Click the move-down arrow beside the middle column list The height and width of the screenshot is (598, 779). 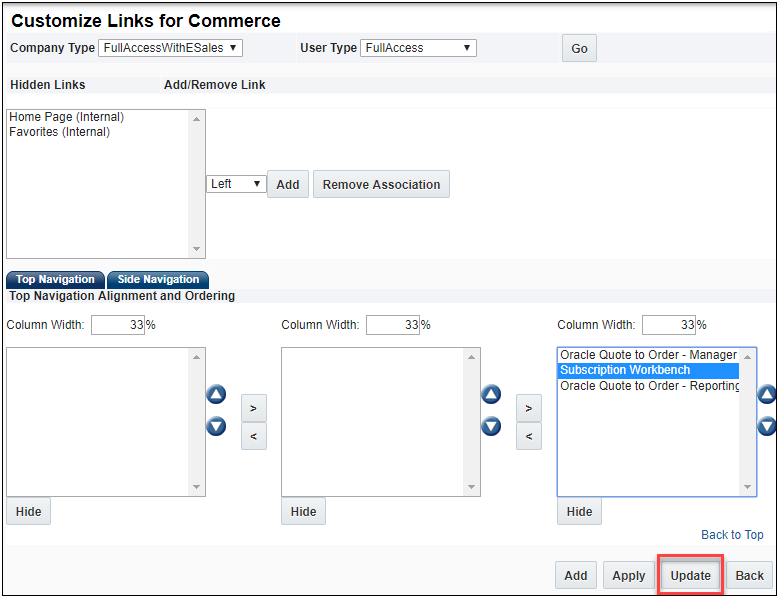(x=491, y=427)
